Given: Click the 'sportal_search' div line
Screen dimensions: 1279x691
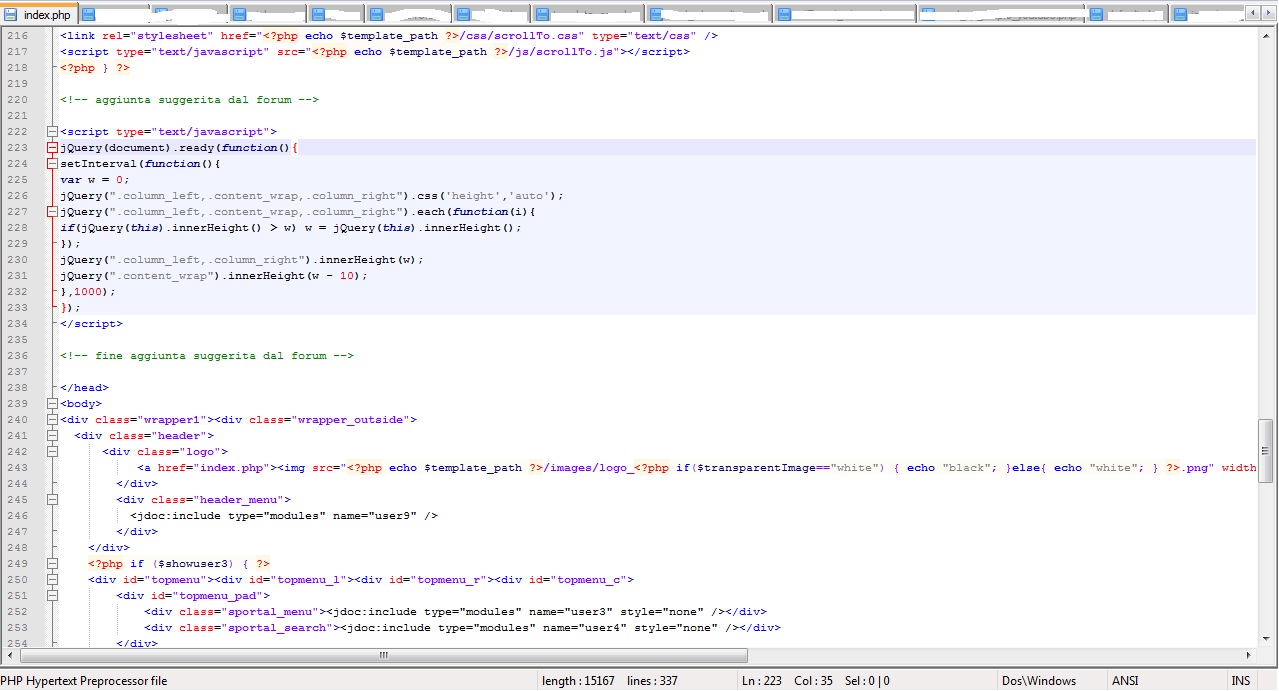Looking at the screenshot, I should (462, 627).
